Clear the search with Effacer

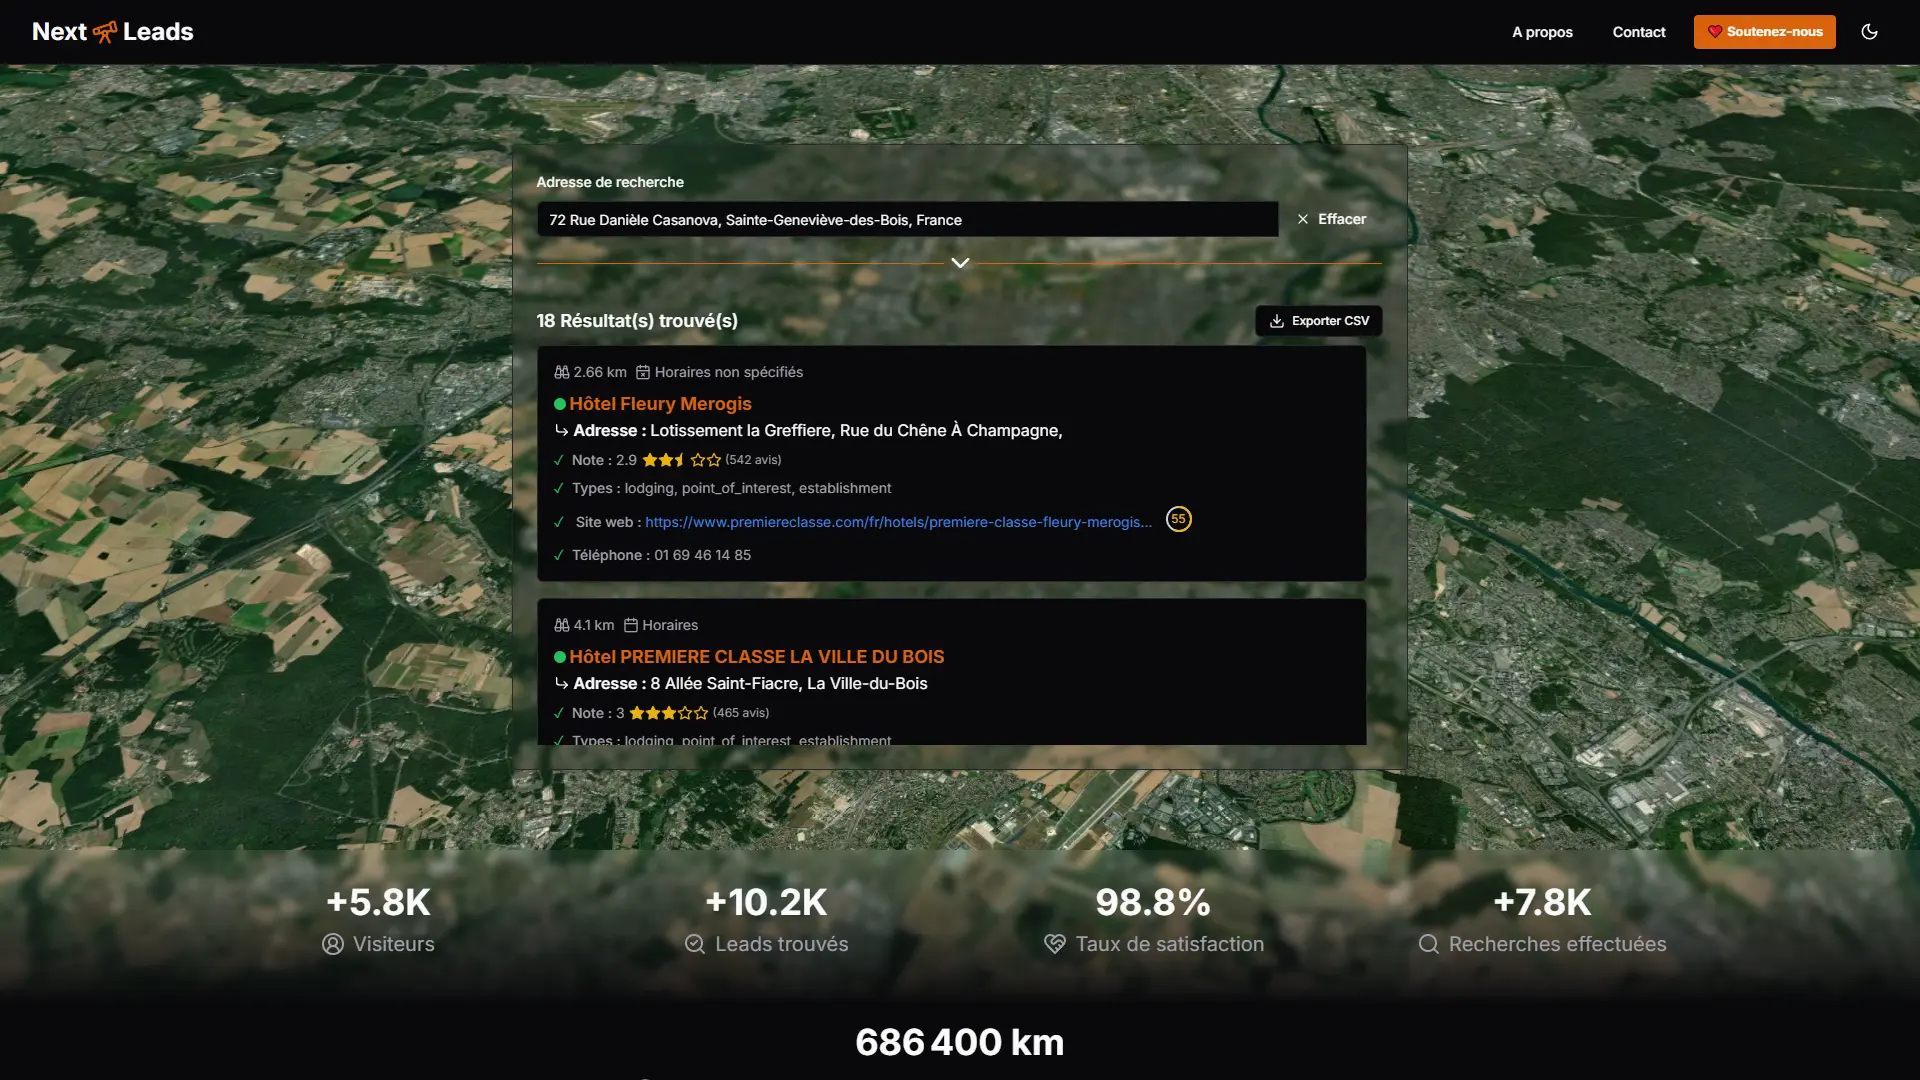click(x=1331, y=219)
